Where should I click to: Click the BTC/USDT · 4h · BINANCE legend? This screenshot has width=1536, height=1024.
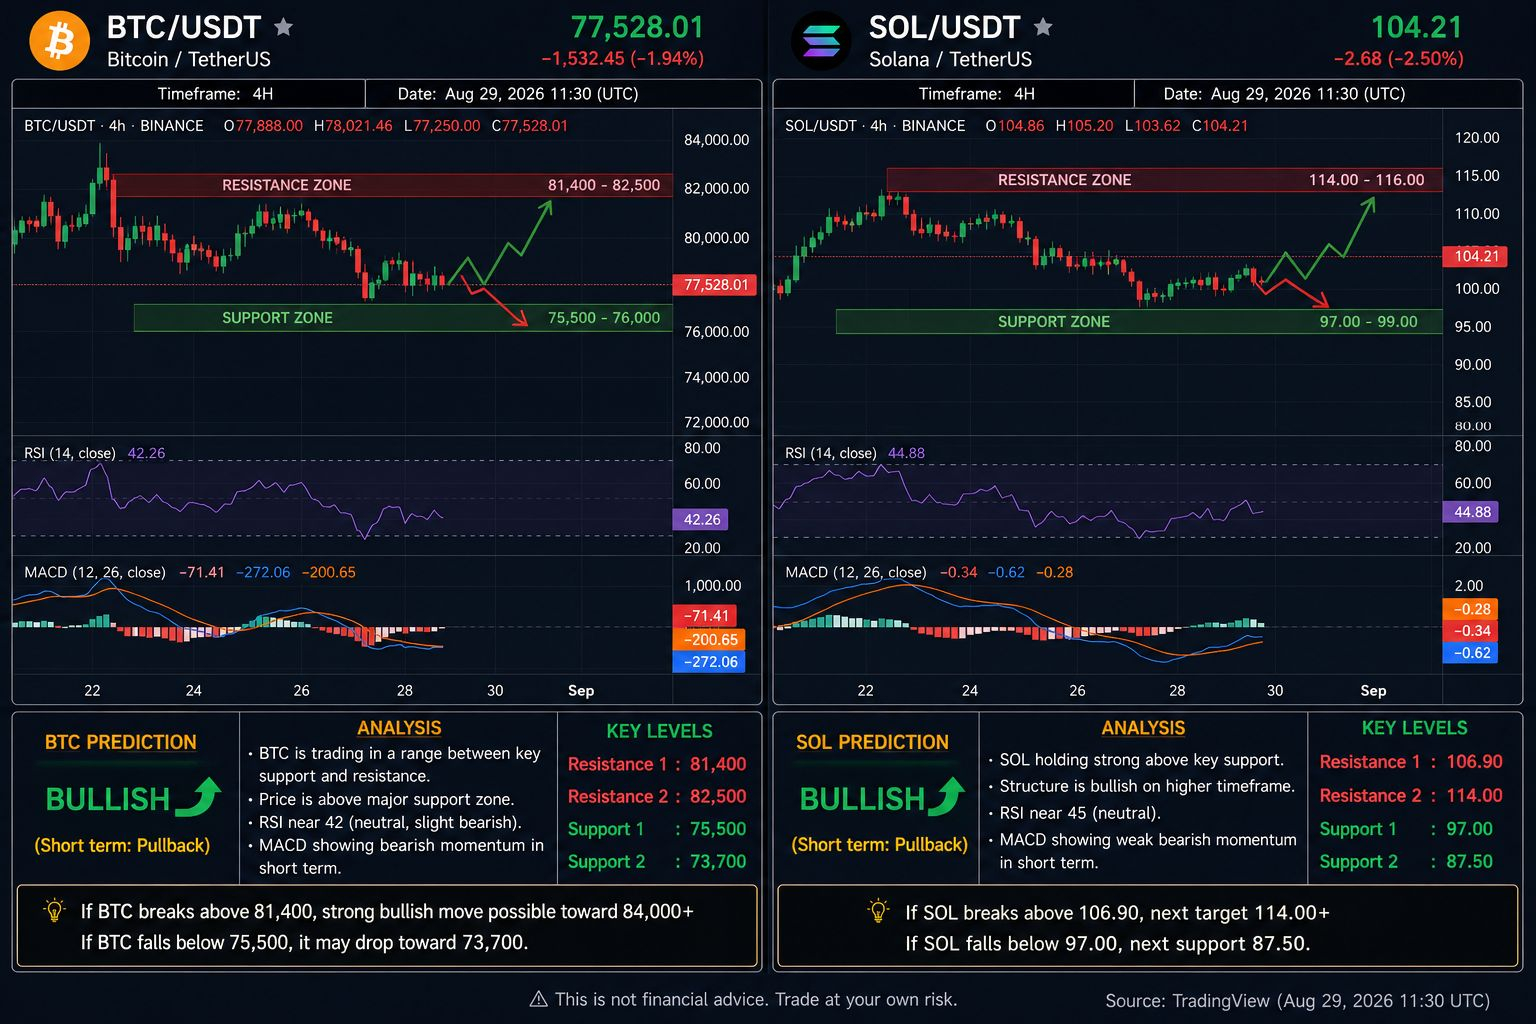114,126
